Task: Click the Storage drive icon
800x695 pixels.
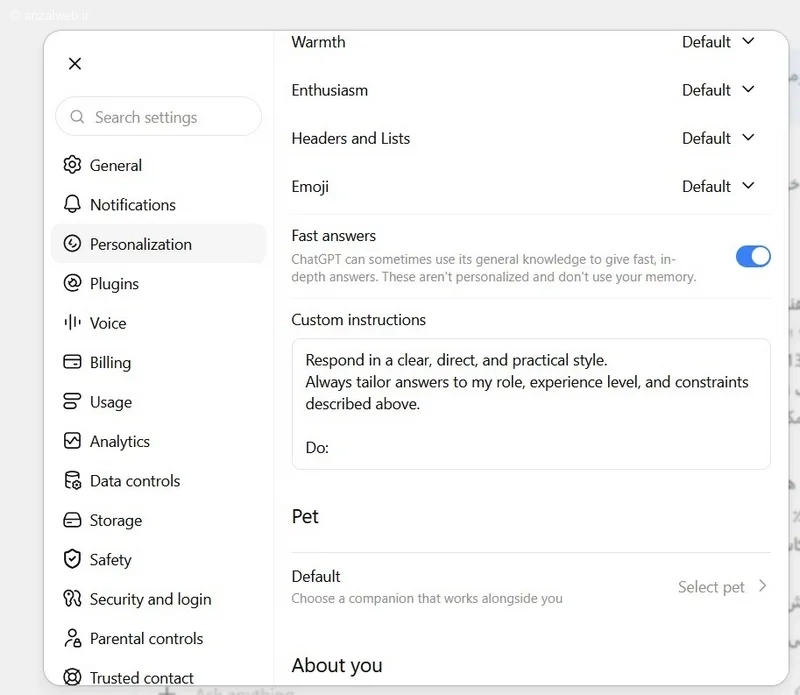Action: tap(72, 520)
